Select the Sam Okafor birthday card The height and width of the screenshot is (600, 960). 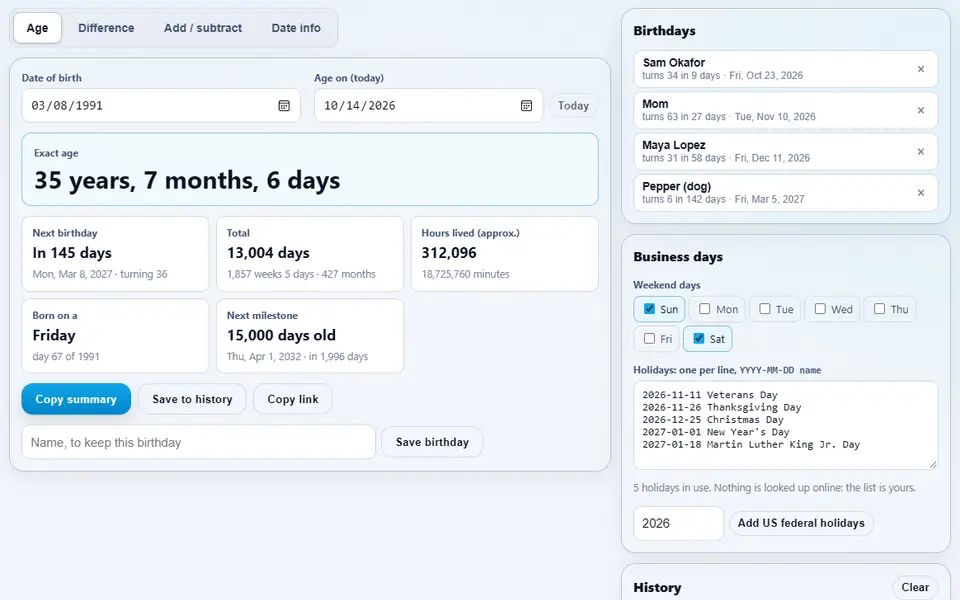click(786, 69)
